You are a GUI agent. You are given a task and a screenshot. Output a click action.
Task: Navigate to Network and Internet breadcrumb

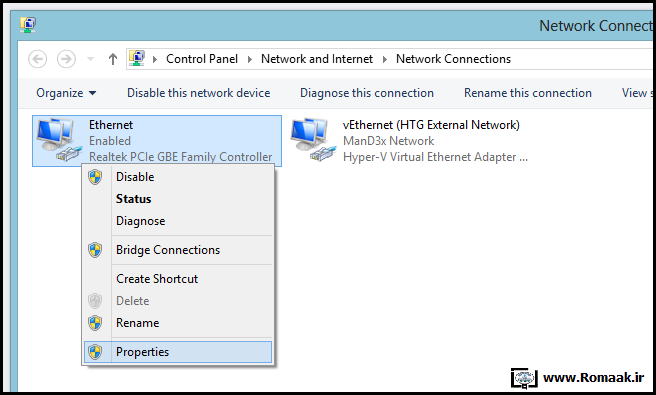(x=317, y=59)
